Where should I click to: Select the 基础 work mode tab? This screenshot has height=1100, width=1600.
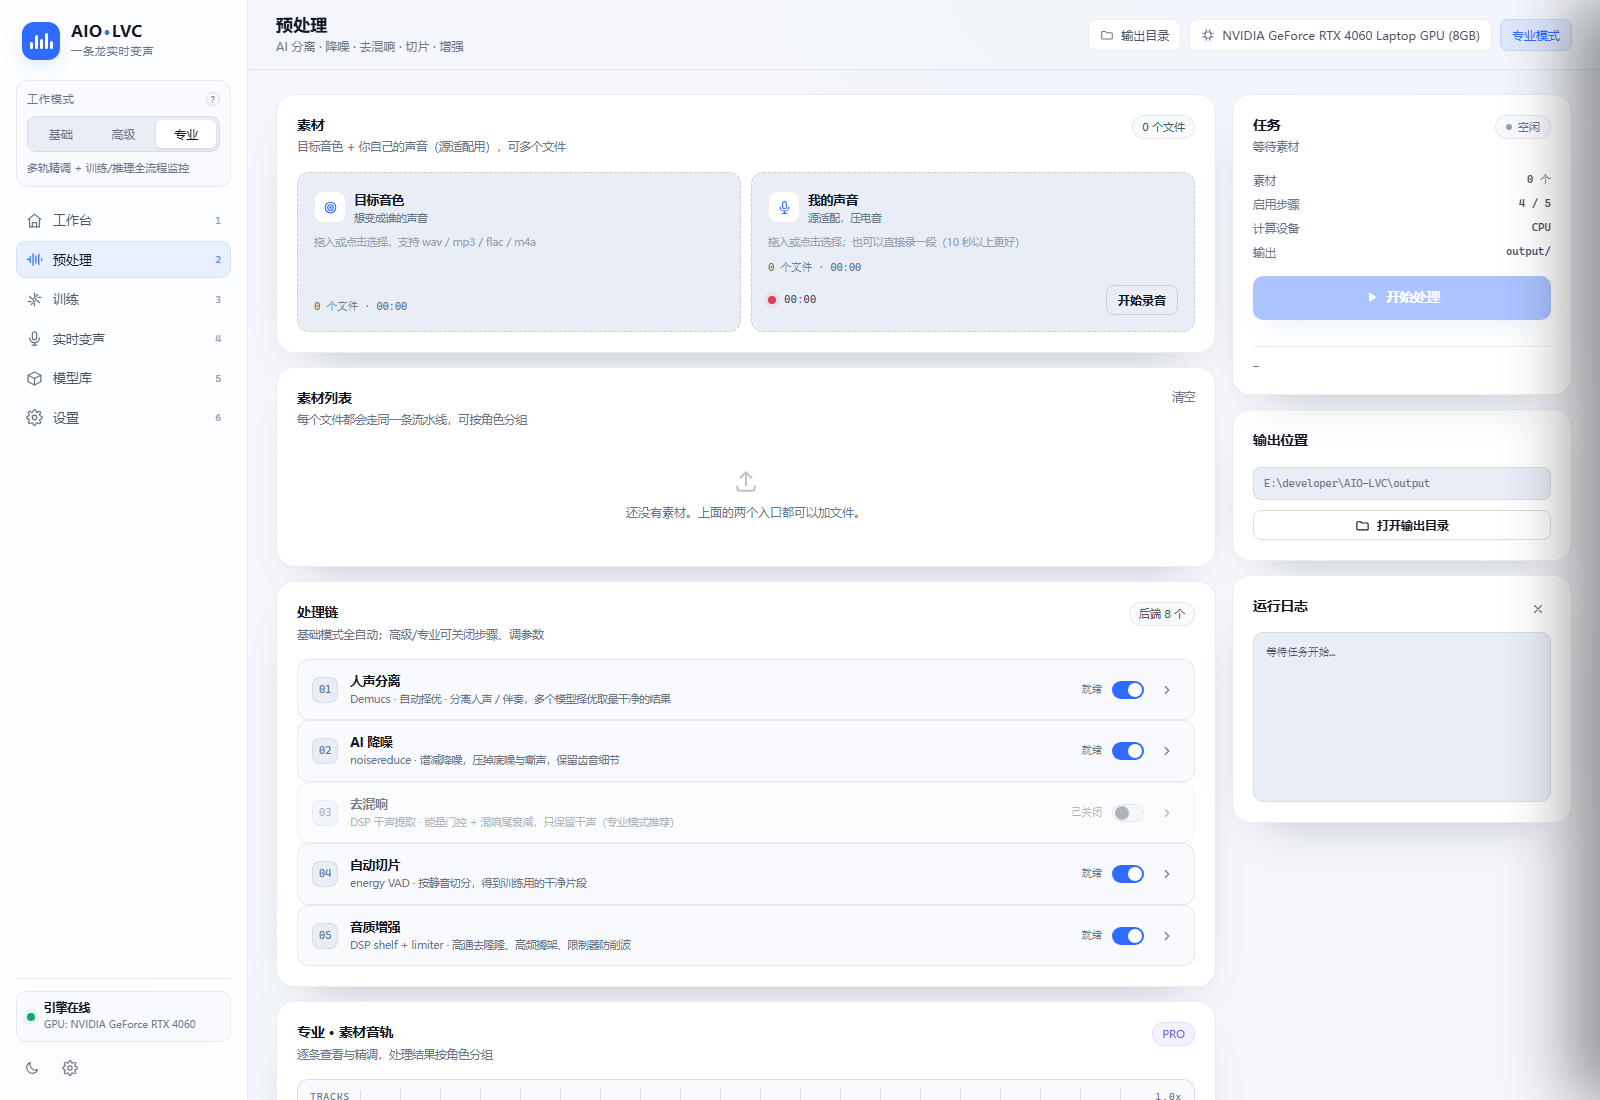tap(61, 134)
